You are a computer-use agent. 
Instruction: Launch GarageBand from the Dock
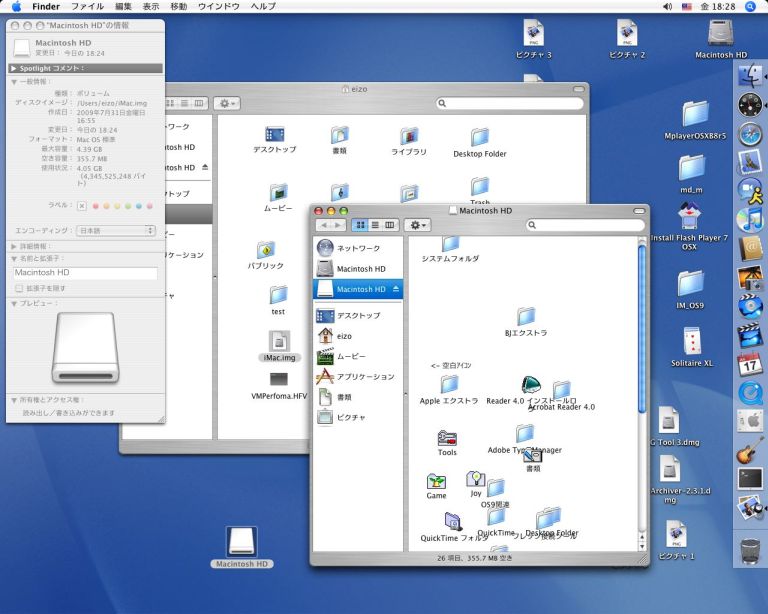[x=750, y=450]
